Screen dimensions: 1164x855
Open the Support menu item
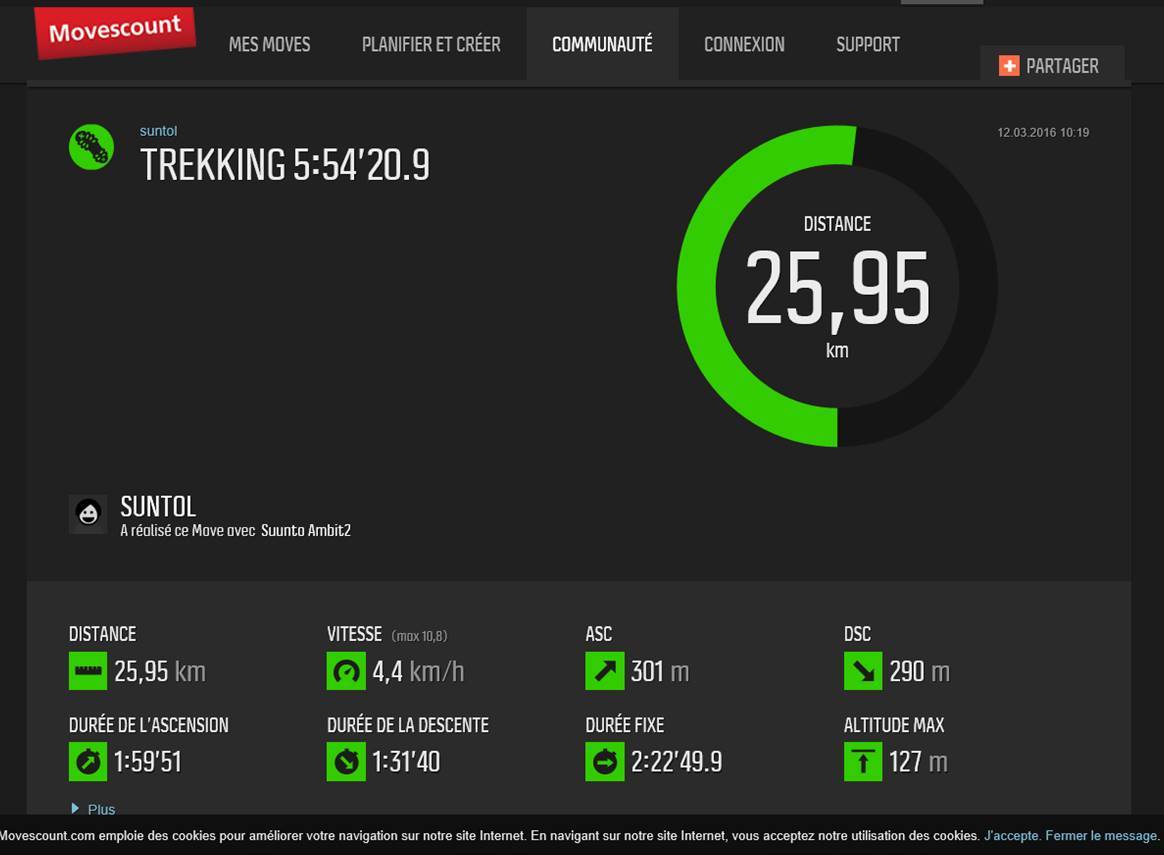pos(868,44)
